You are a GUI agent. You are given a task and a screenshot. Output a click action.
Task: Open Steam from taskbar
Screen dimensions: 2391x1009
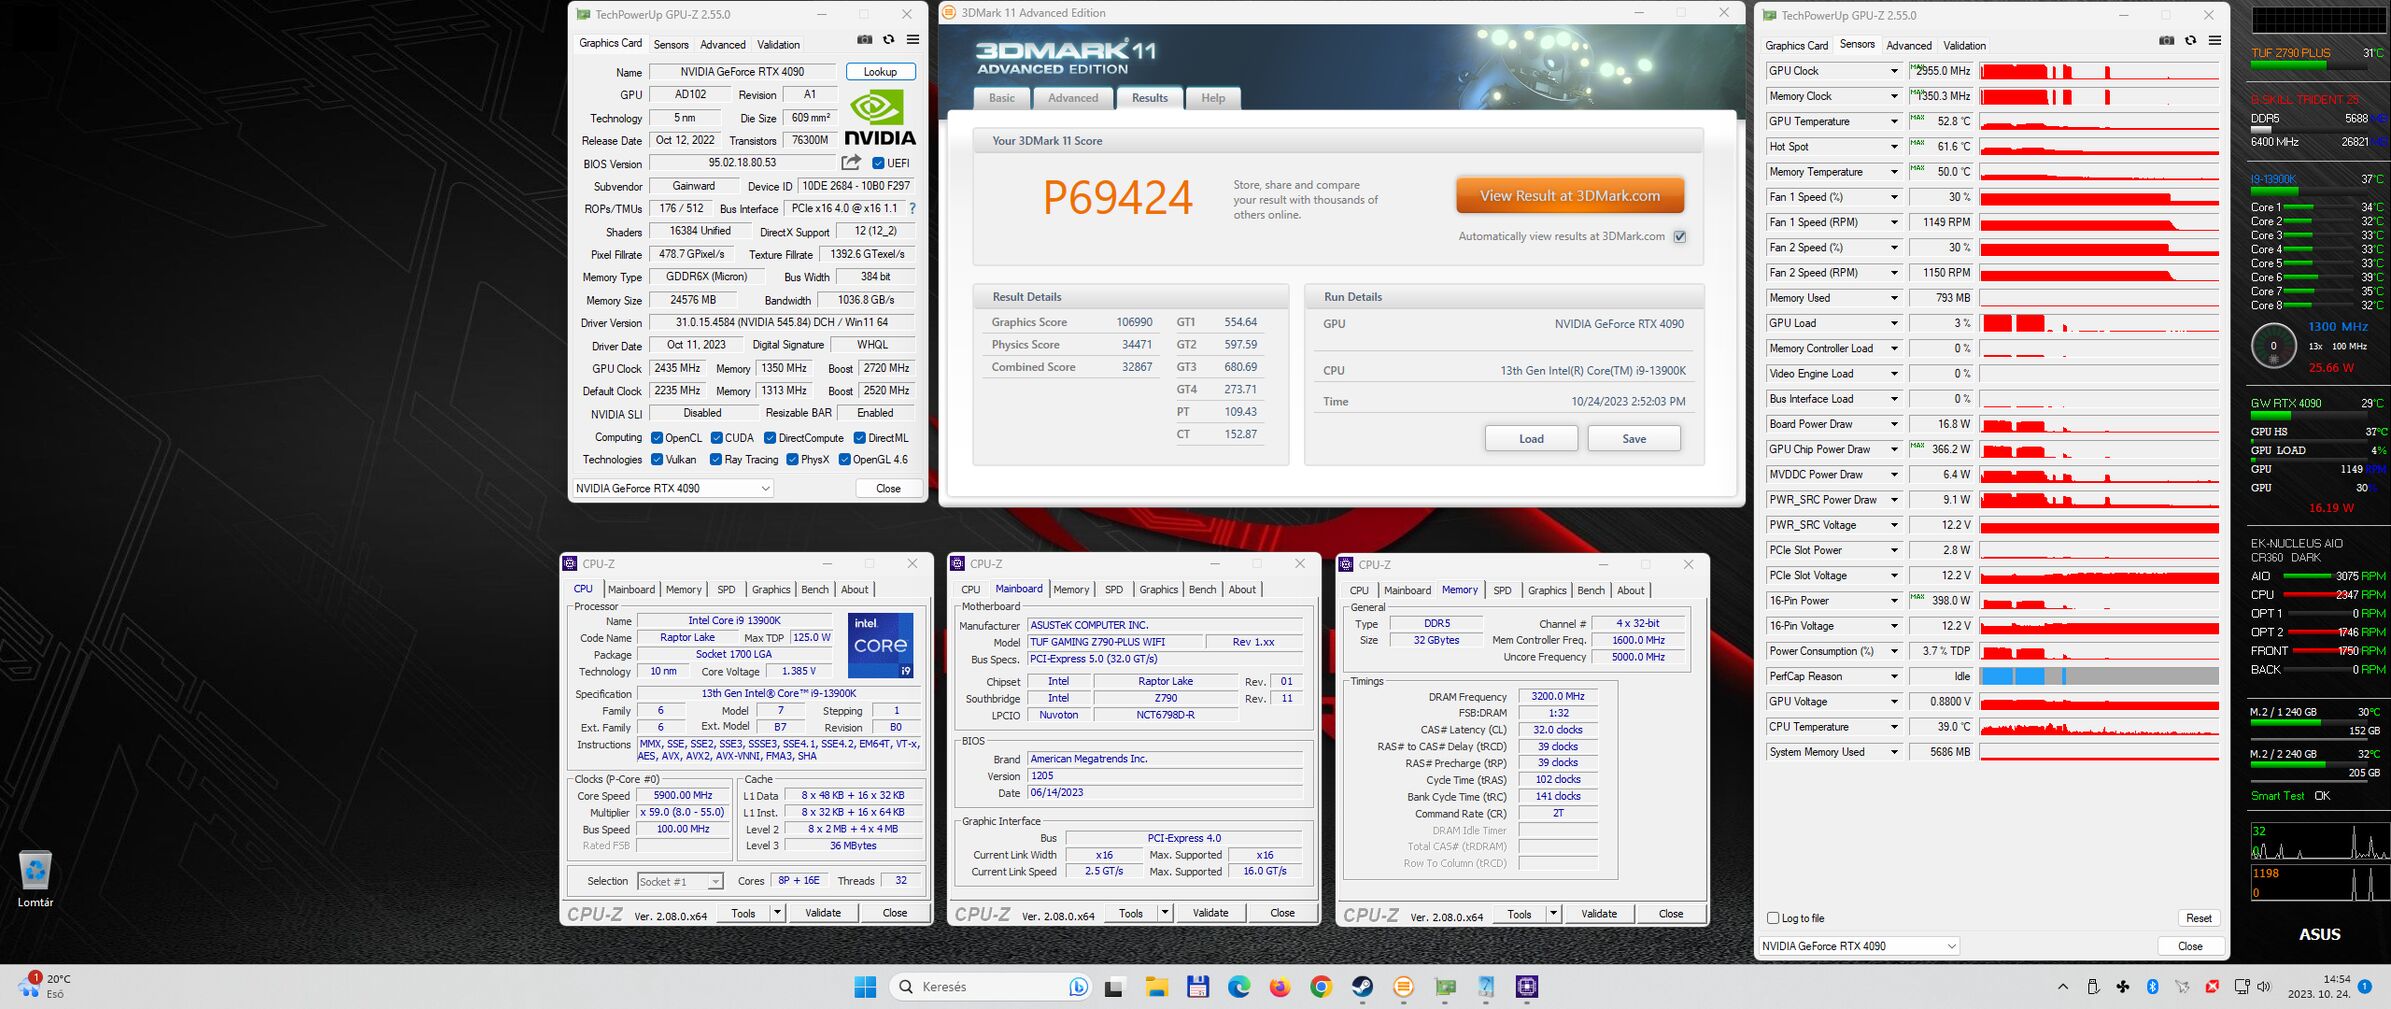(x=1362, y=987)
